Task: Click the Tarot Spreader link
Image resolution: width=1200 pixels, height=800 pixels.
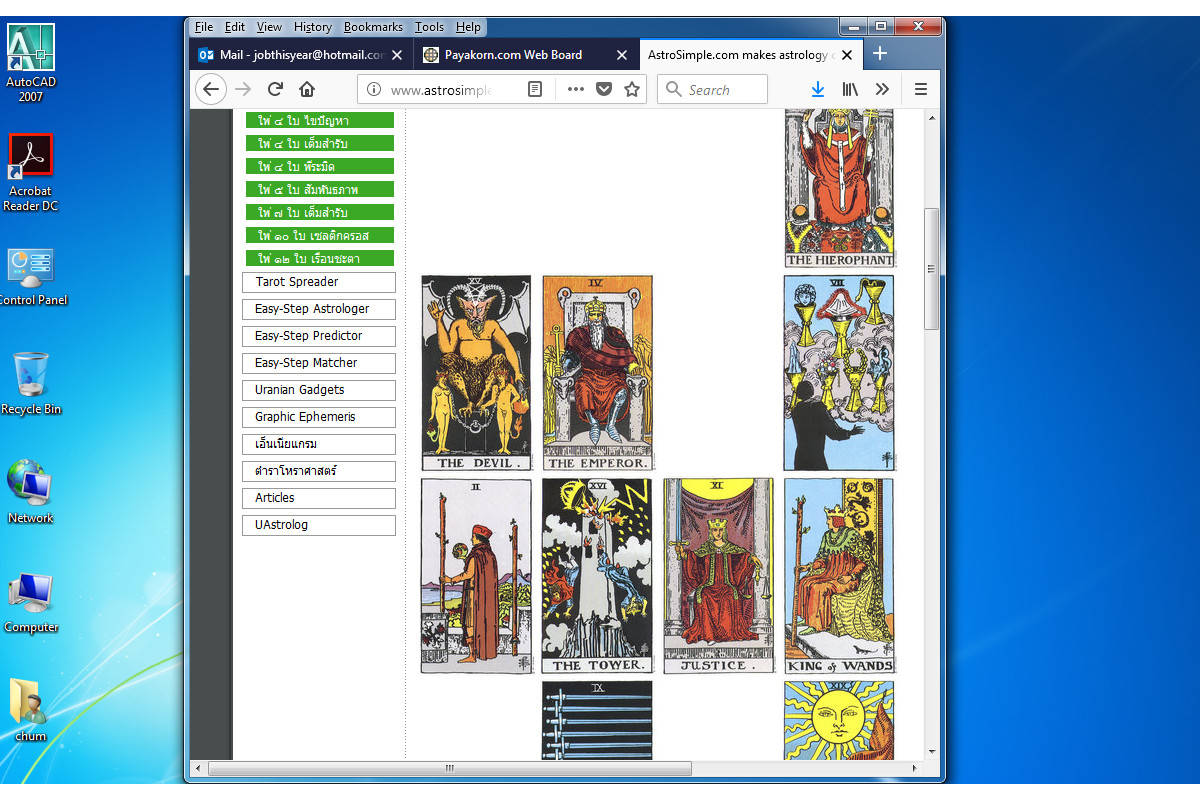Action: coord(318,282)
